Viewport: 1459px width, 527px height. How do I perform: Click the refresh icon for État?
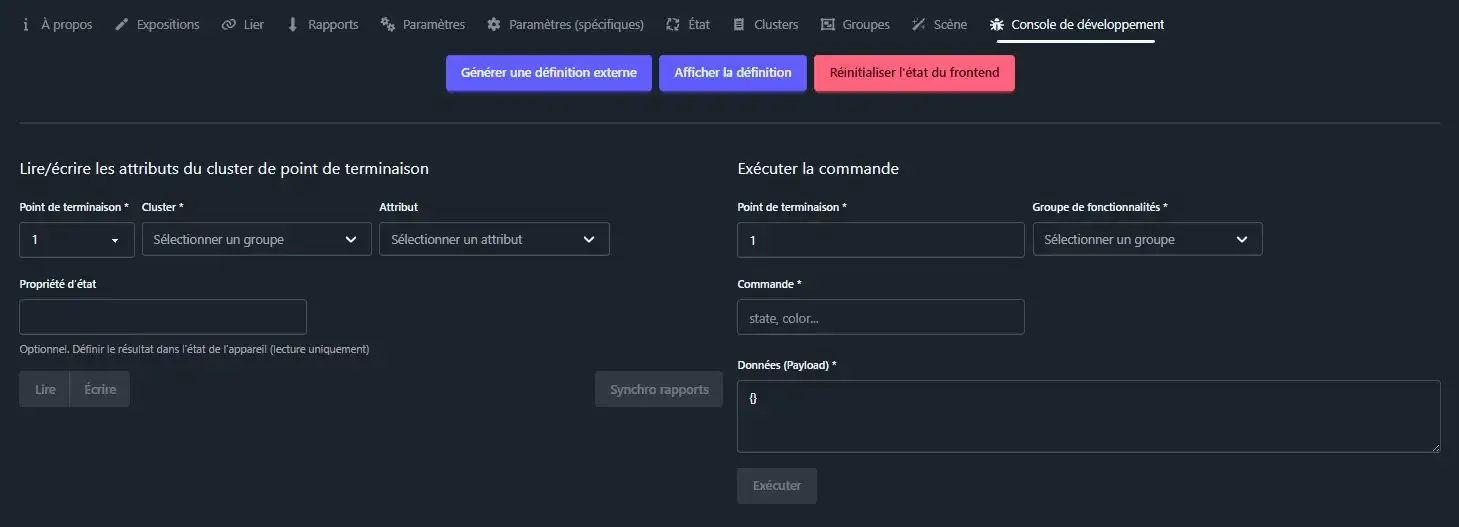[673, 25]
